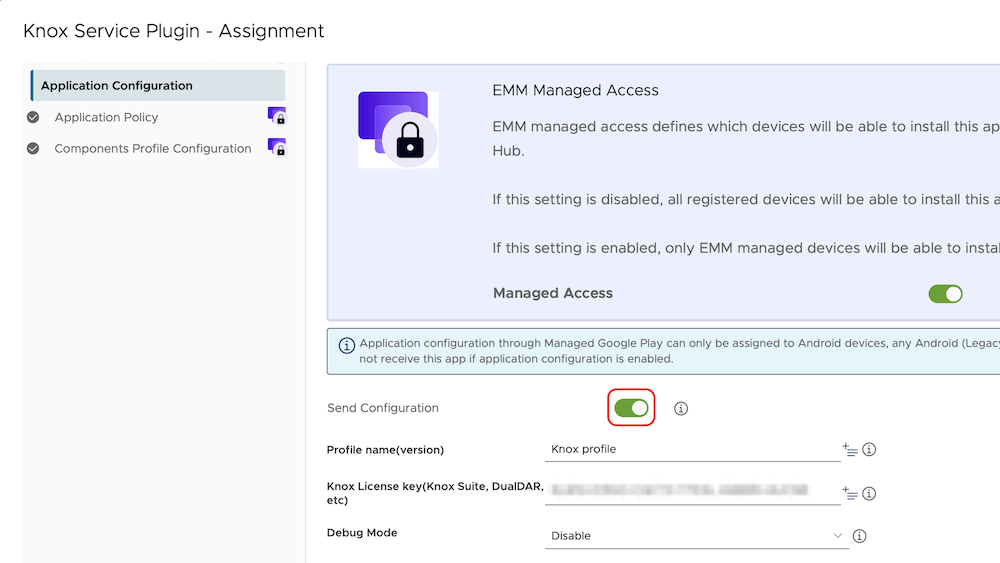1000x563 pixels.
Task: Click the checkmark icon beside Application Policy
Action: pos(33,117)
